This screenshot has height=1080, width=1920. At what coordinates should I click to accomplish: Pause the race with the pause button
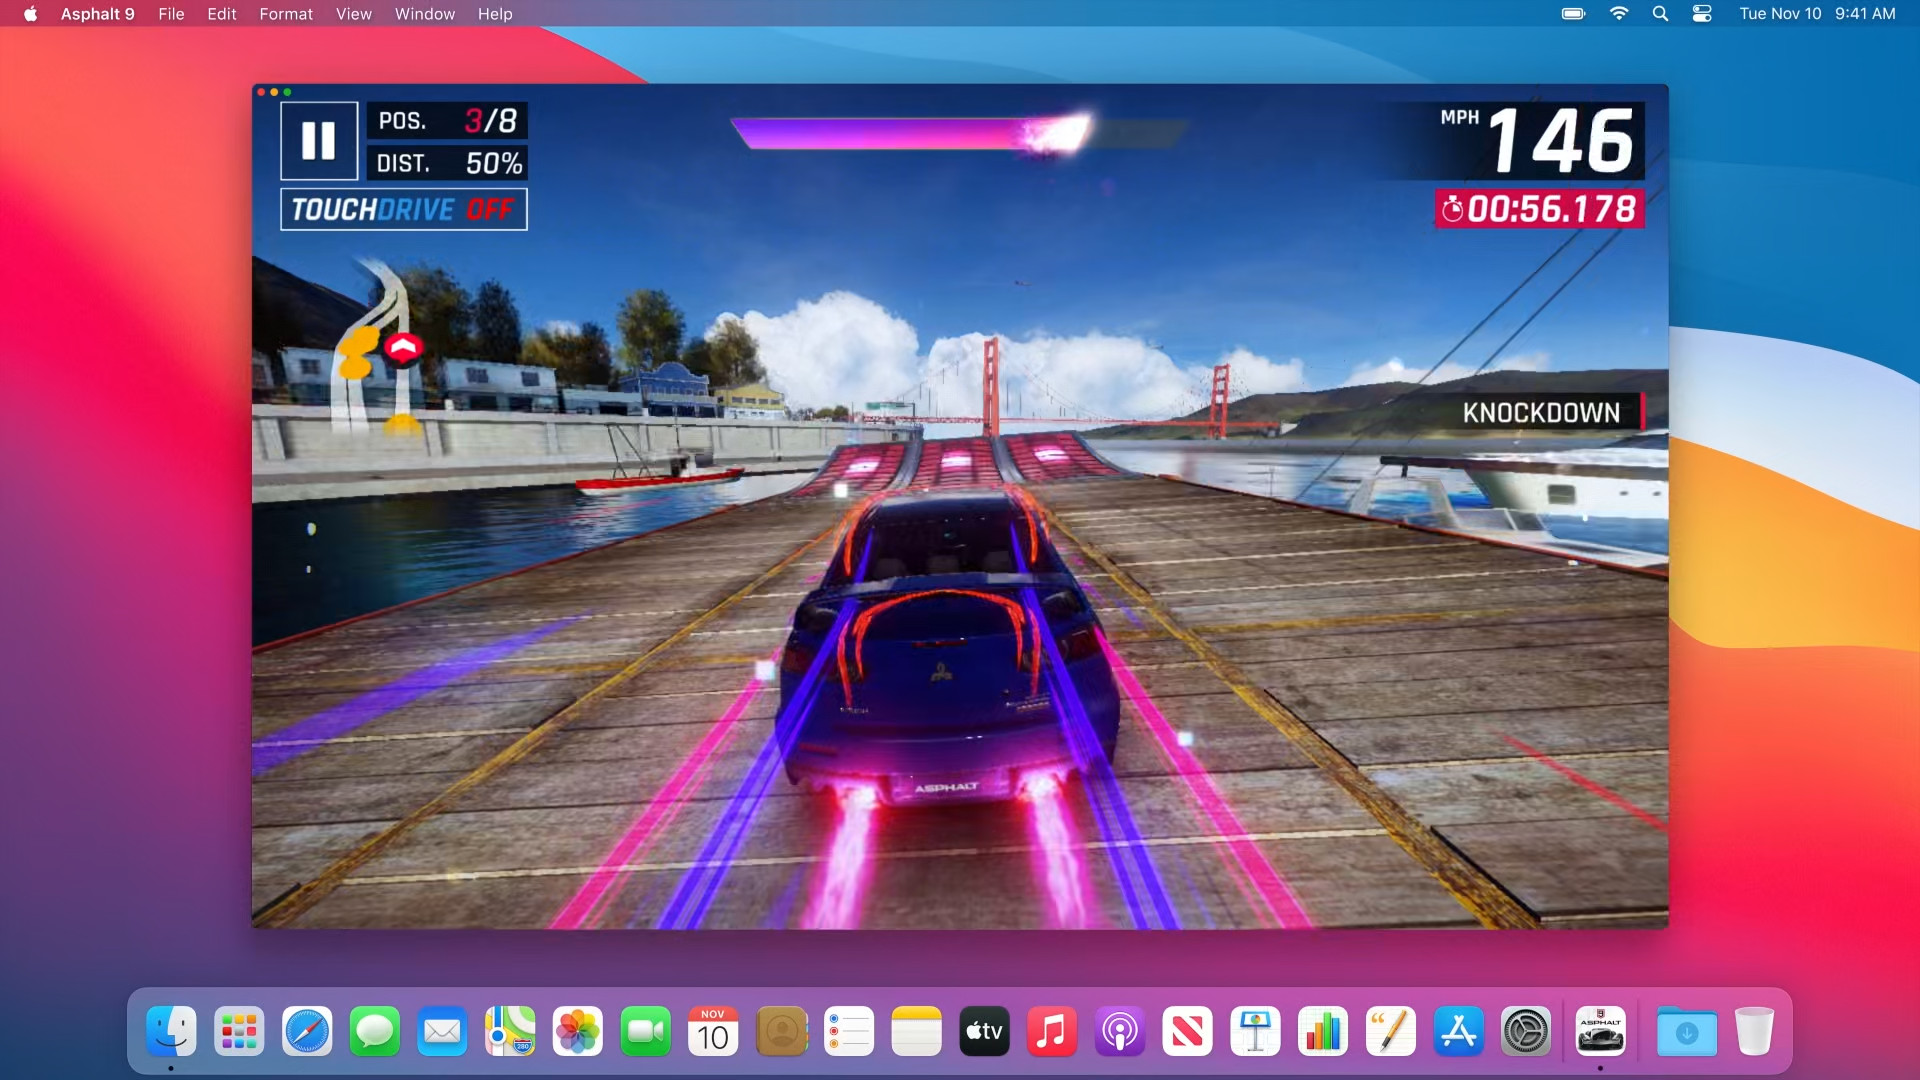319,140
